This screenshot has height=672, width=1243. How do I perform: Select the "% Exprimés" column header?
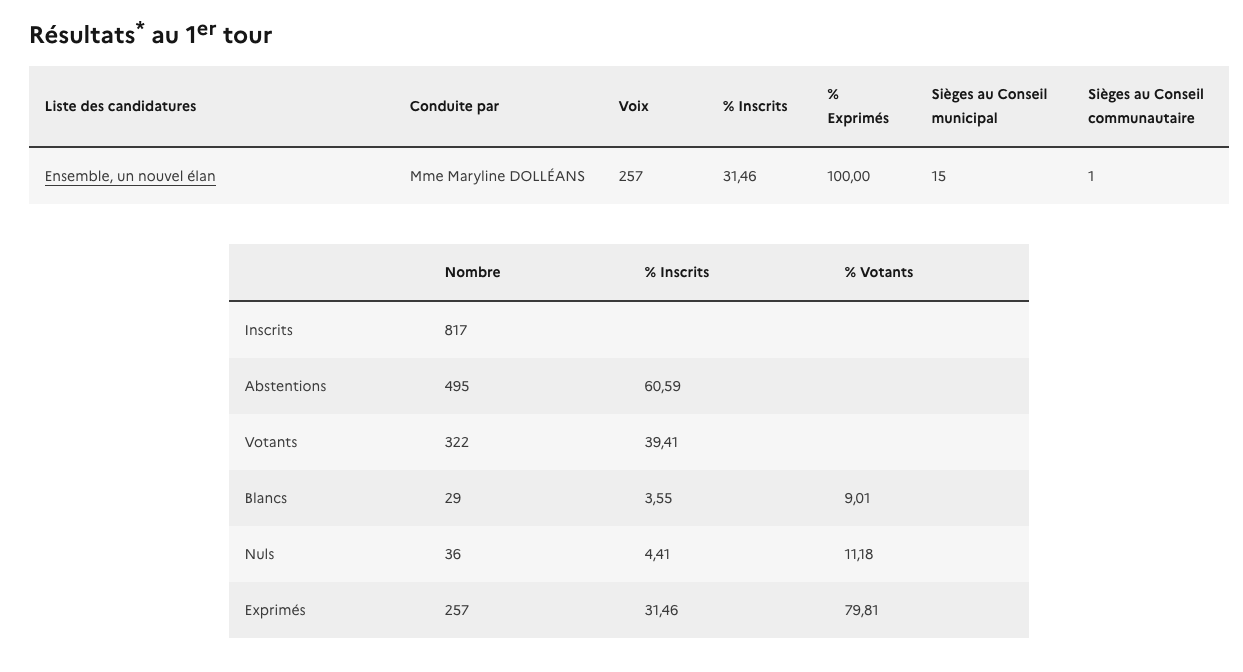point(857,106)
